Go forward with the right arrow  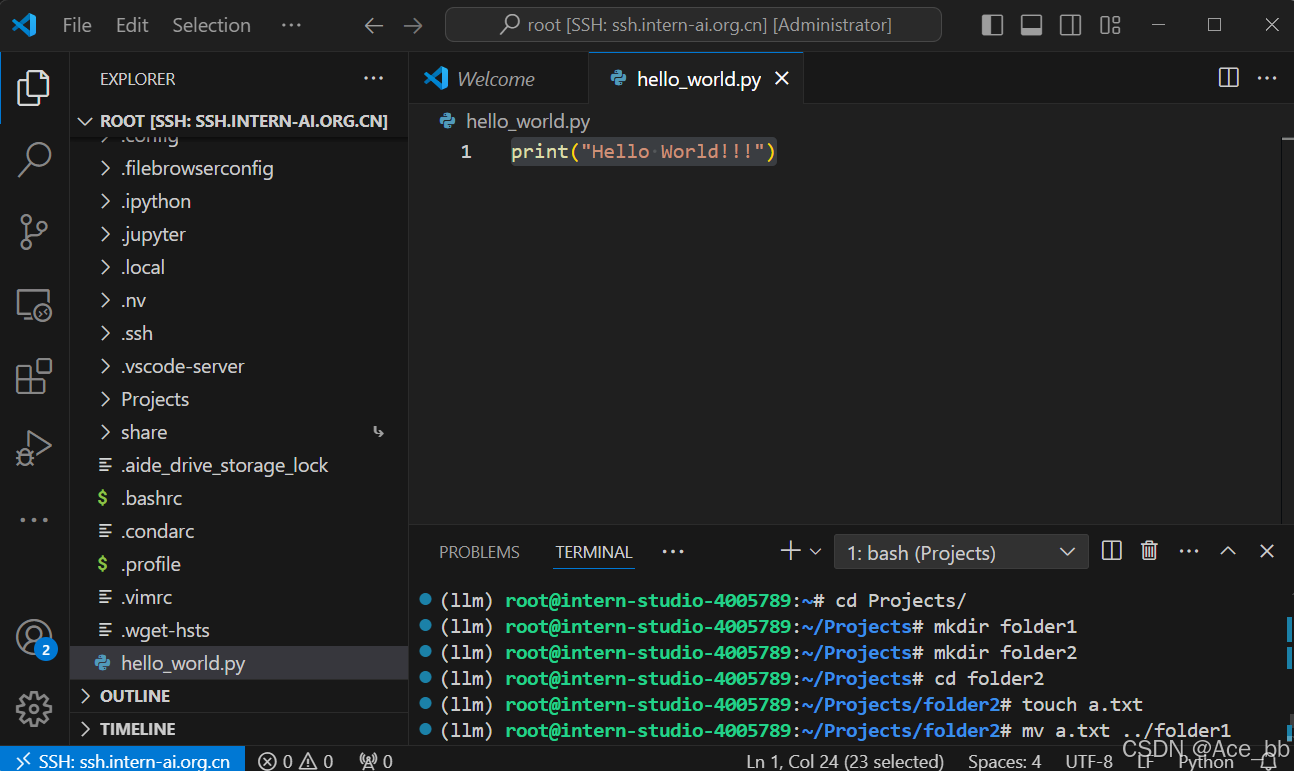412,25
